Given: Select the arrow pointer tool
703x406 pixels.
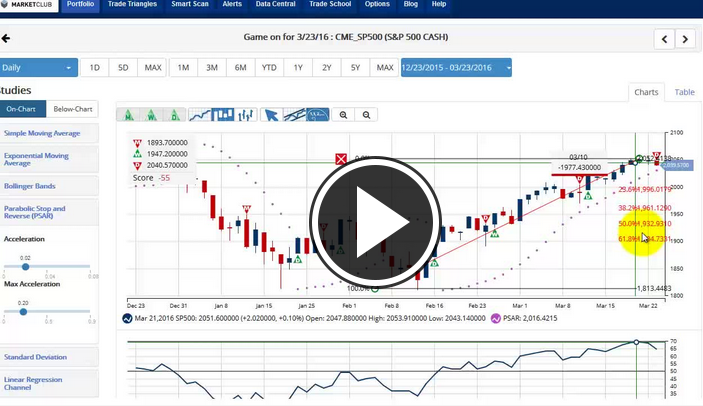Looking at the screenshot, I should [x=270, y=115].
